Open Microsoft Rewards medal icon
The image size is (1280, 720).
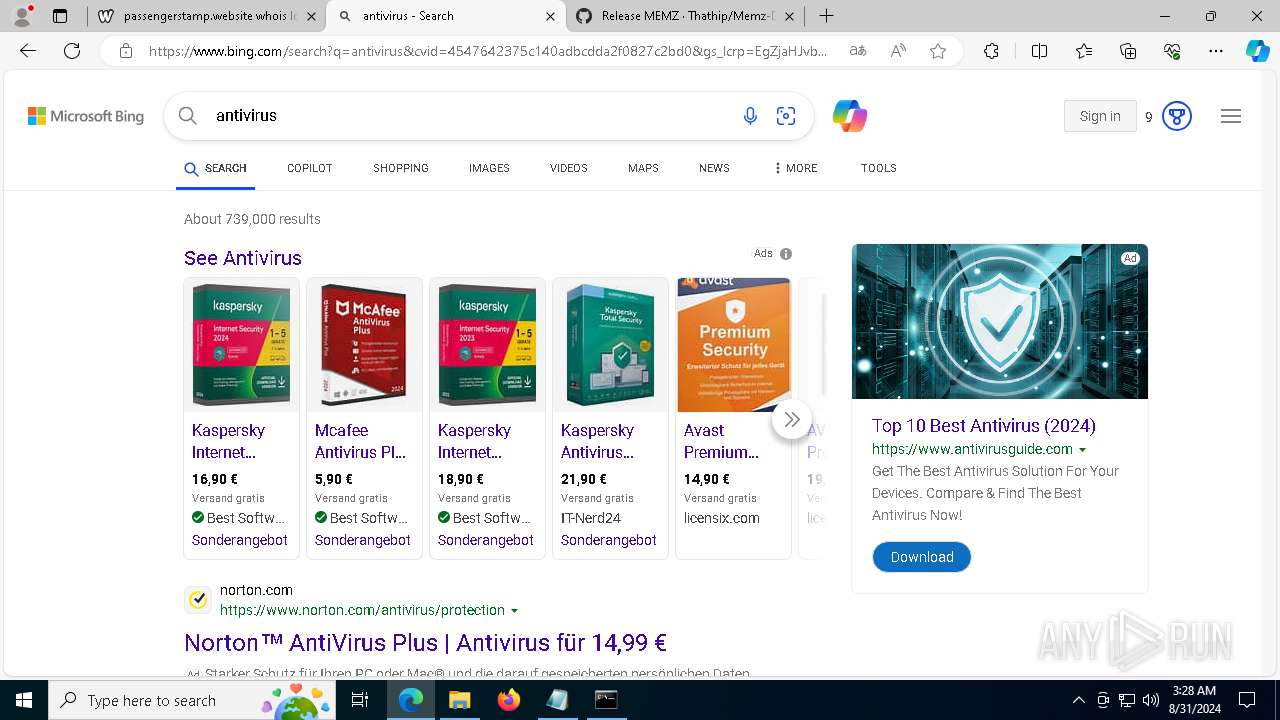(1177, 117)
